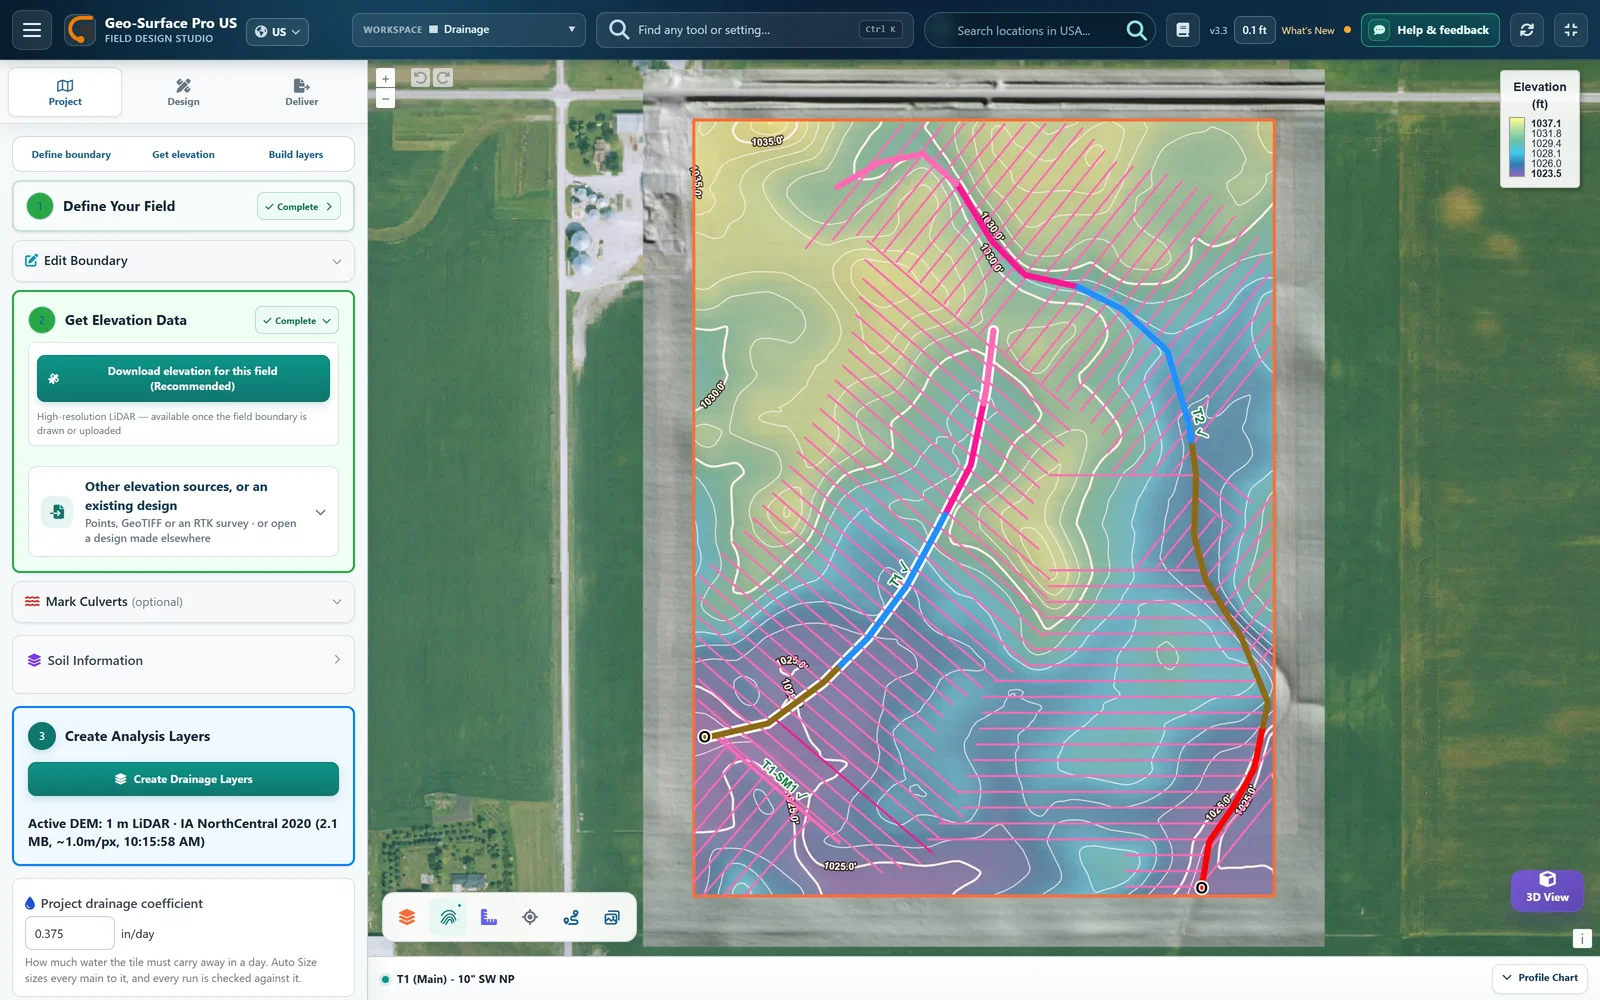Image resolution: width=1600 pixels, height=1000 pixels.
Task: Focus the Find any tool search box
Action: [x=755, y=30]
